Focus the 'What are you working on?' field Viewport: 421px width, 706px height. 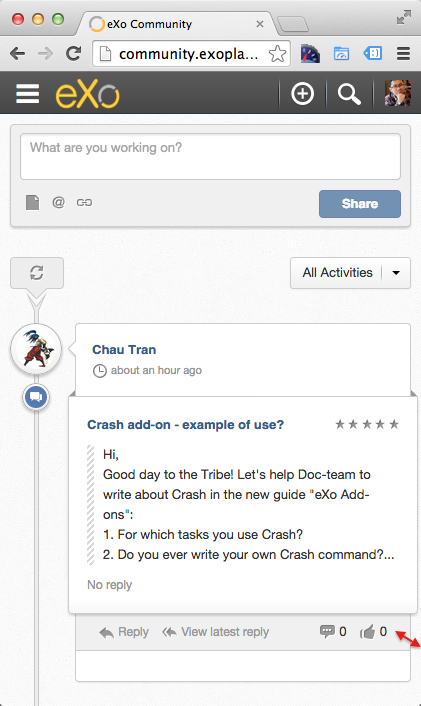pyautogui.click(x=210, y=157)
